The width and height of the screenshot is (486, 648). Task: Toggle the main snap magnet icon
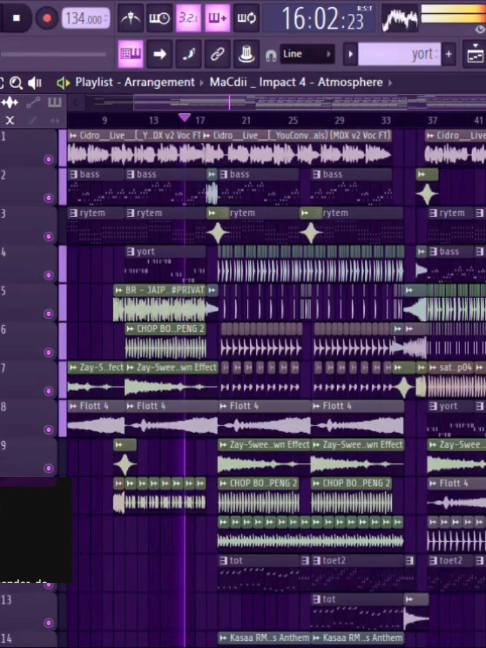pos(270,55)
